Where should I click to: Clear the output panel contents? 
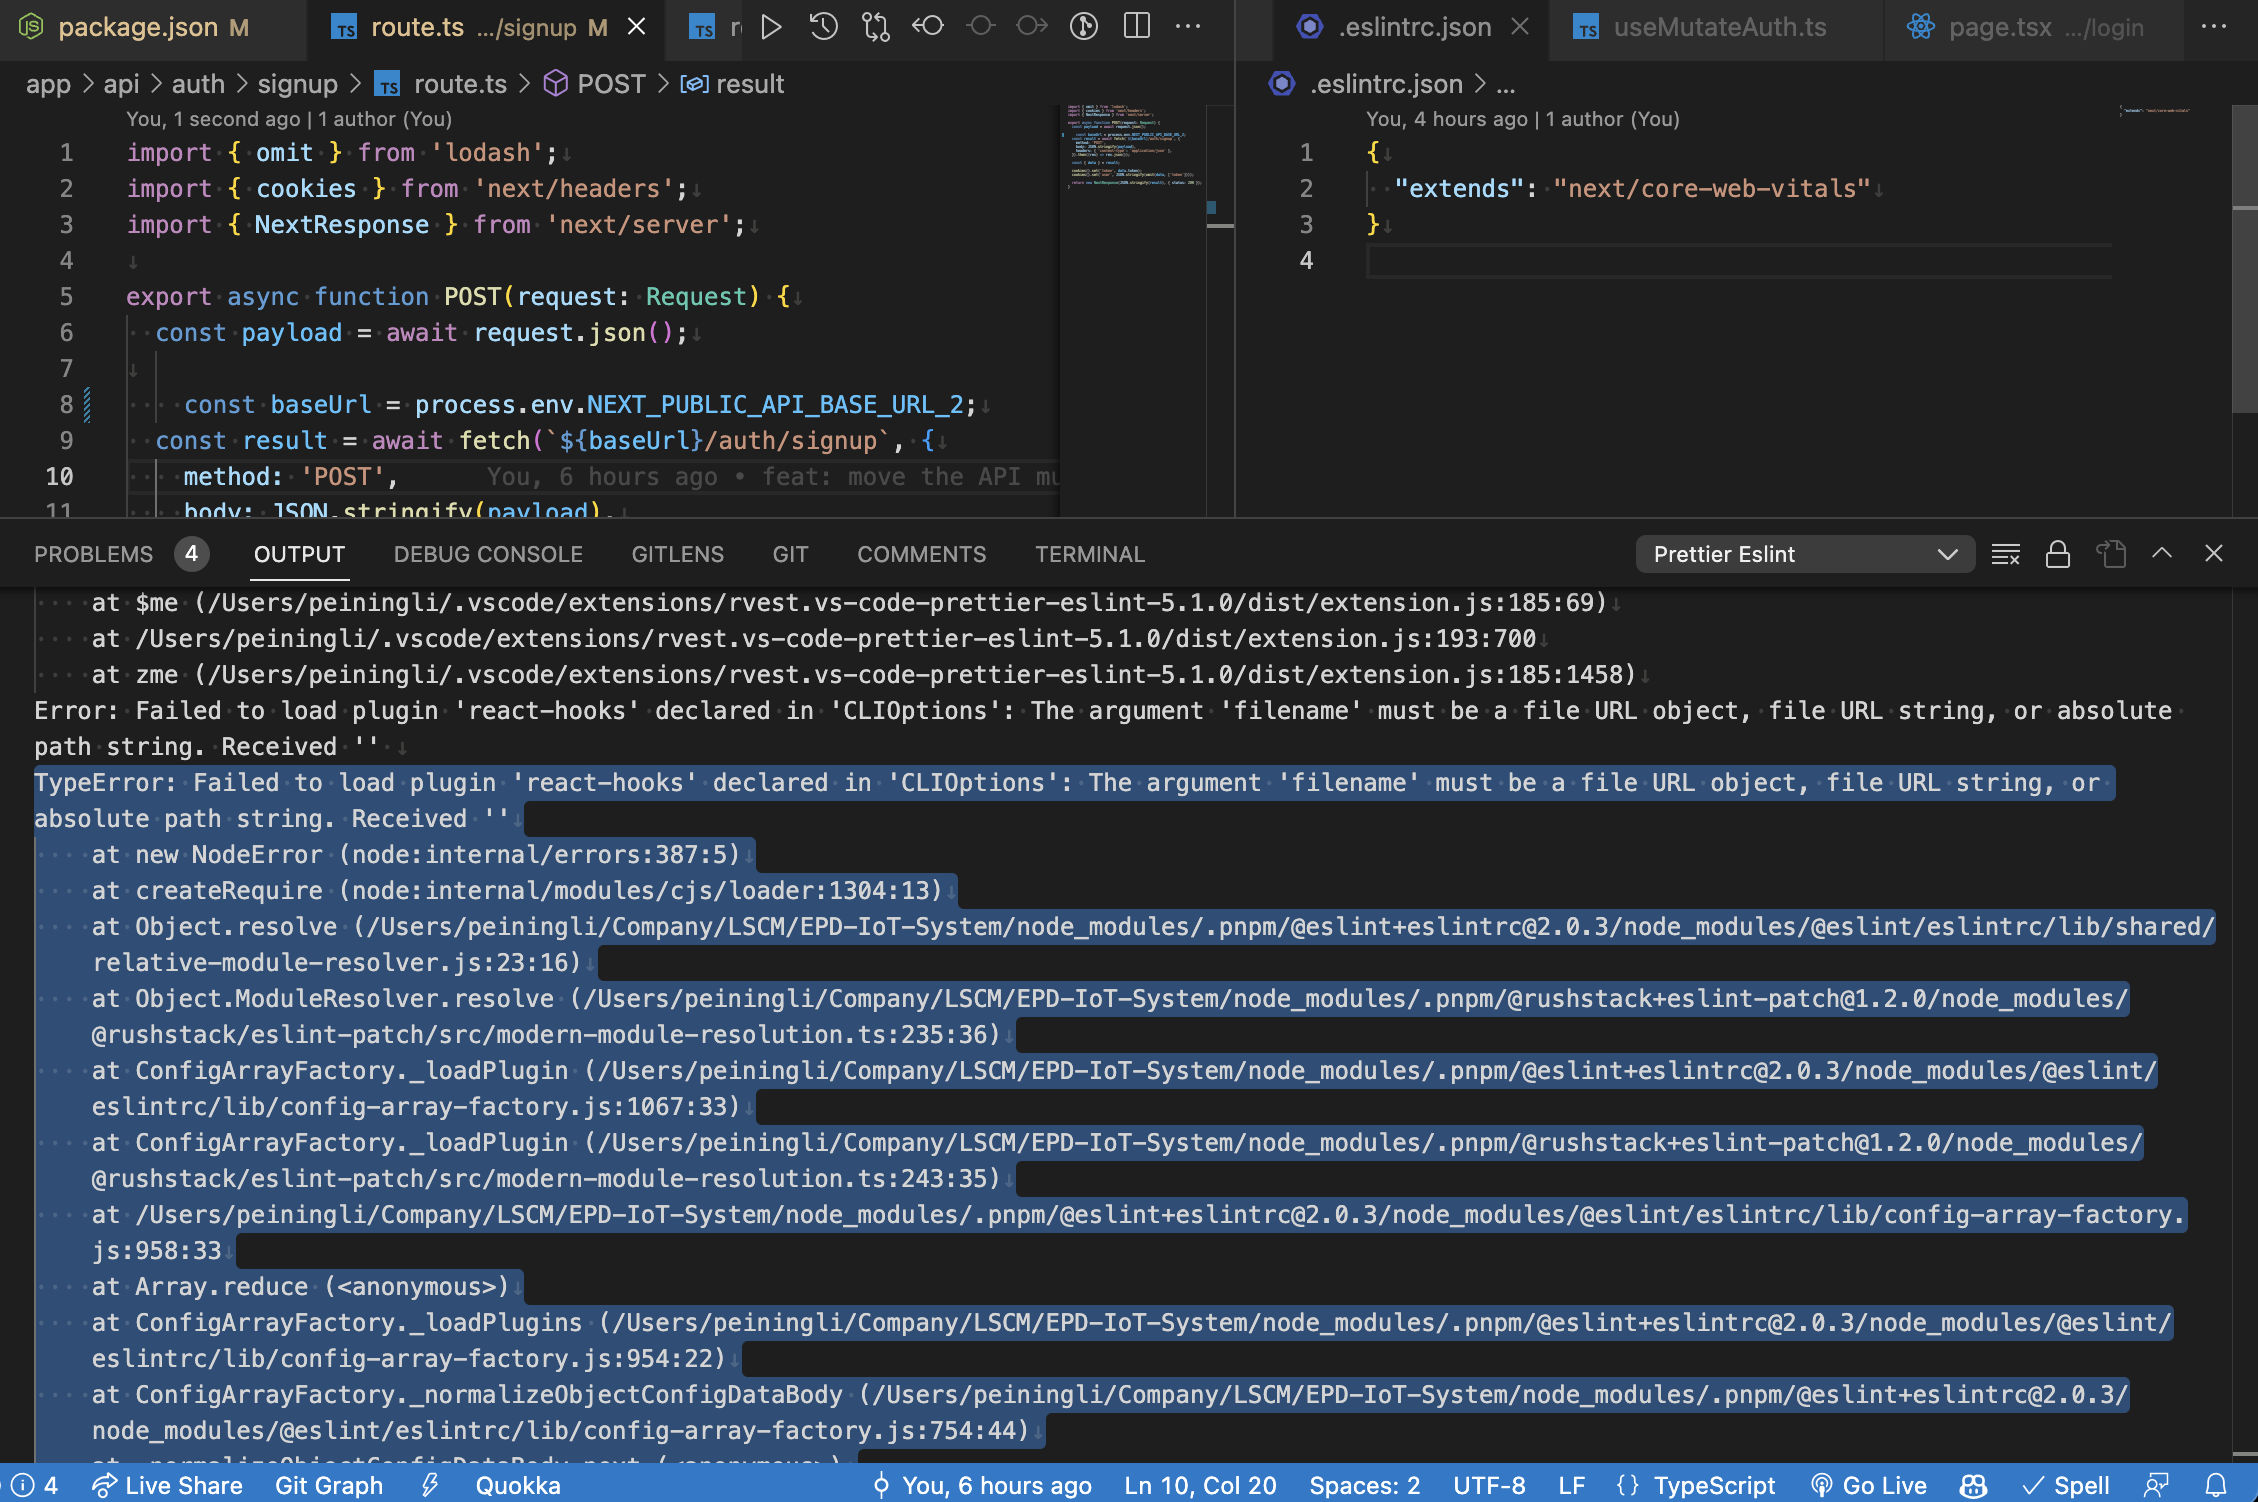pos(2005,554)
